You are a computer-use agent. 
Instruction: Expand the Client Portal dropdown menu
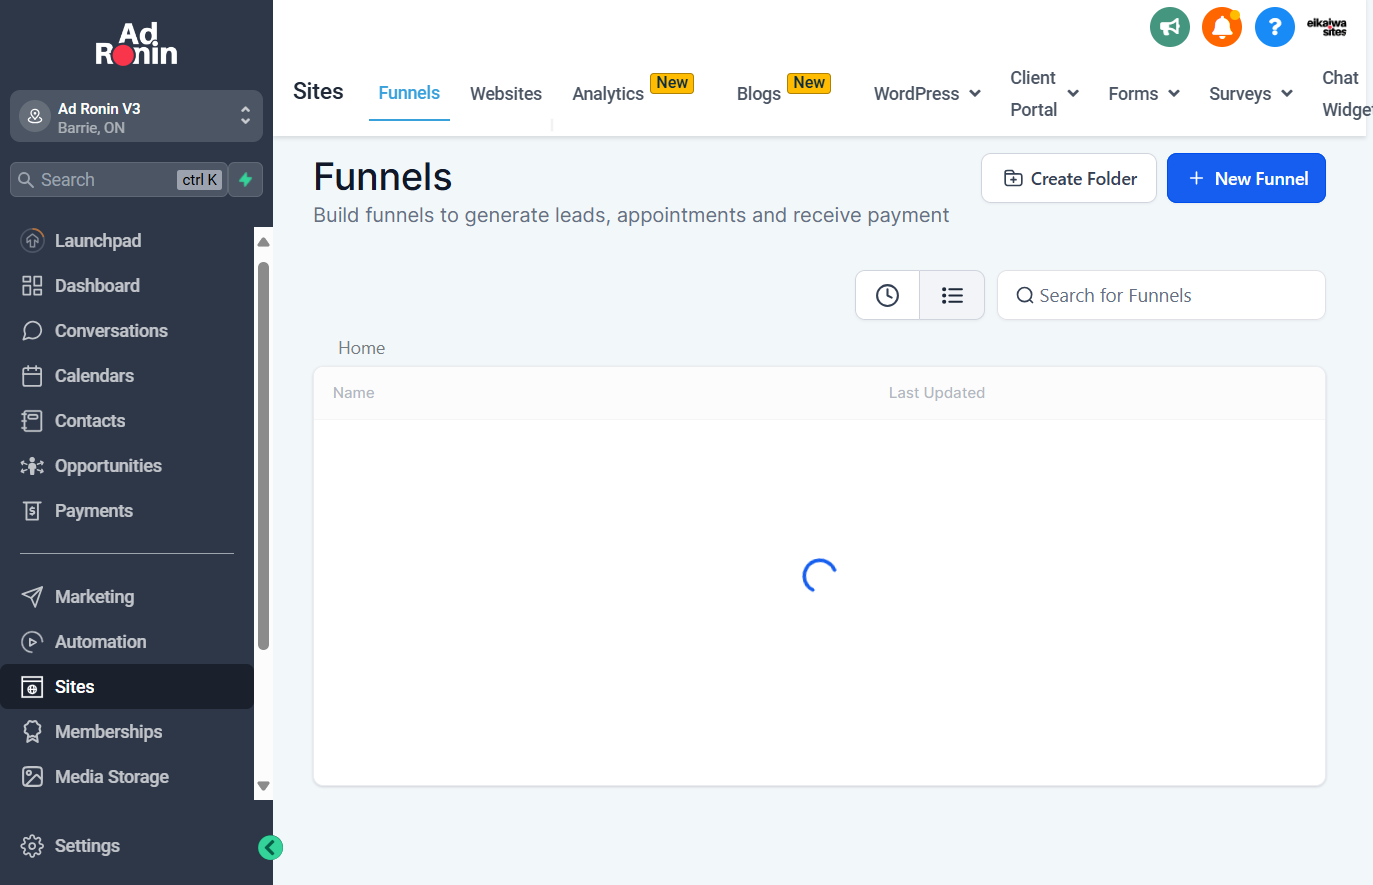(1044, 94)
